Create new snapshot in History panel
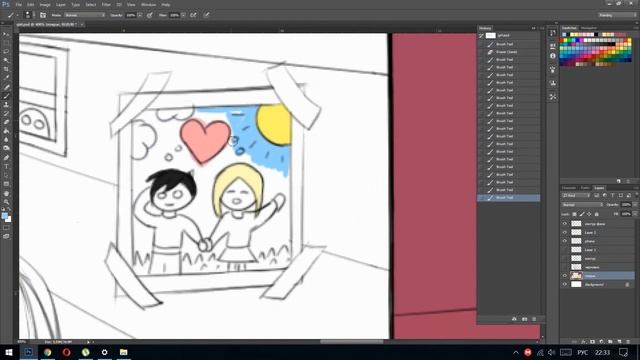The image size is (640, 360). (524, 319)
